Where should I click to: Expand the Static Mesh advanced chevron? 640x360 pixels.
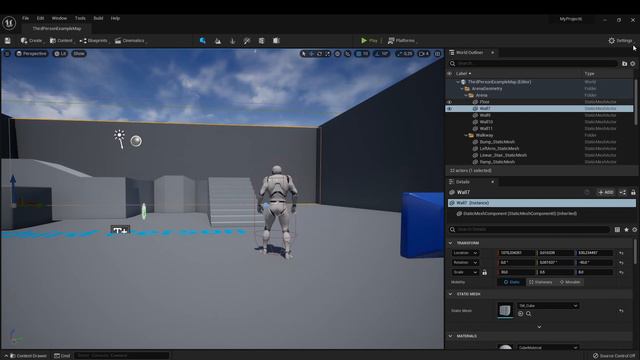tap(539, 327)
